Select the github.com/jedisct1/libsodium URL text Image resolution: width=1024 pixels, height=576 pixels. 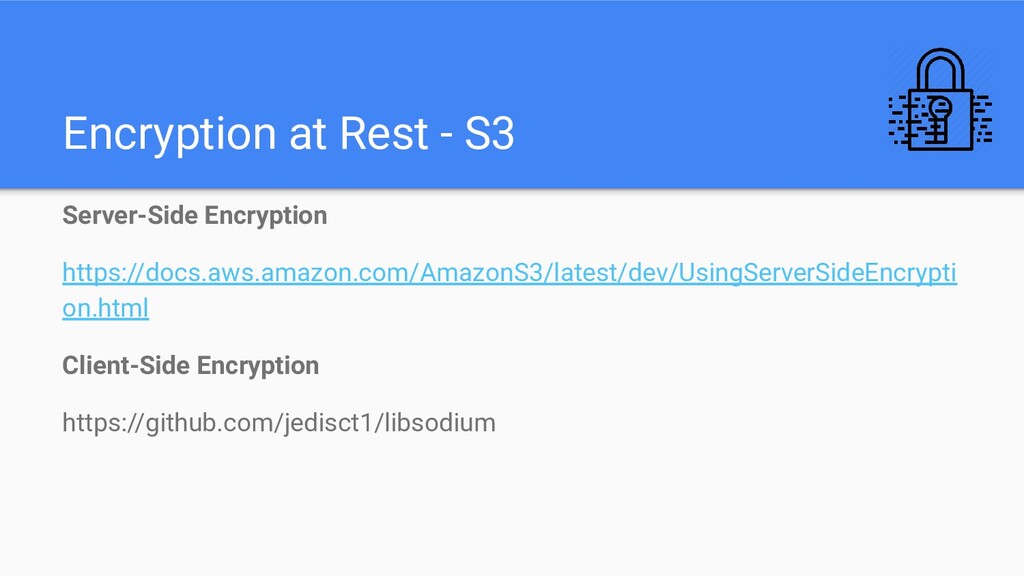(279, 423)
